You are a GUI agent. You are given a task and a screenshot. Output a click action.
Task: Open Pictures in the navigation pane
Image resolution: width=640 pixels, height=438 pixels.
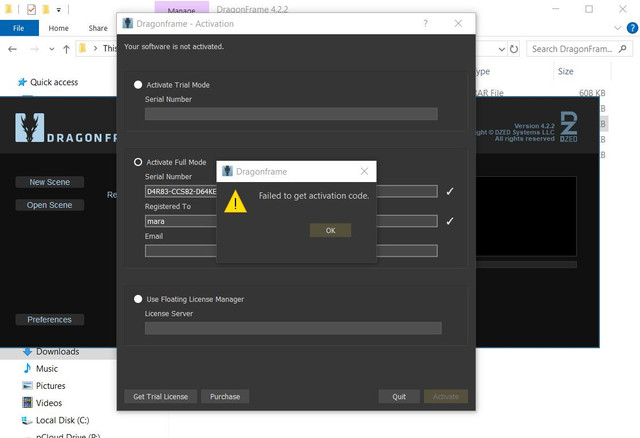(x=51, y=386)
